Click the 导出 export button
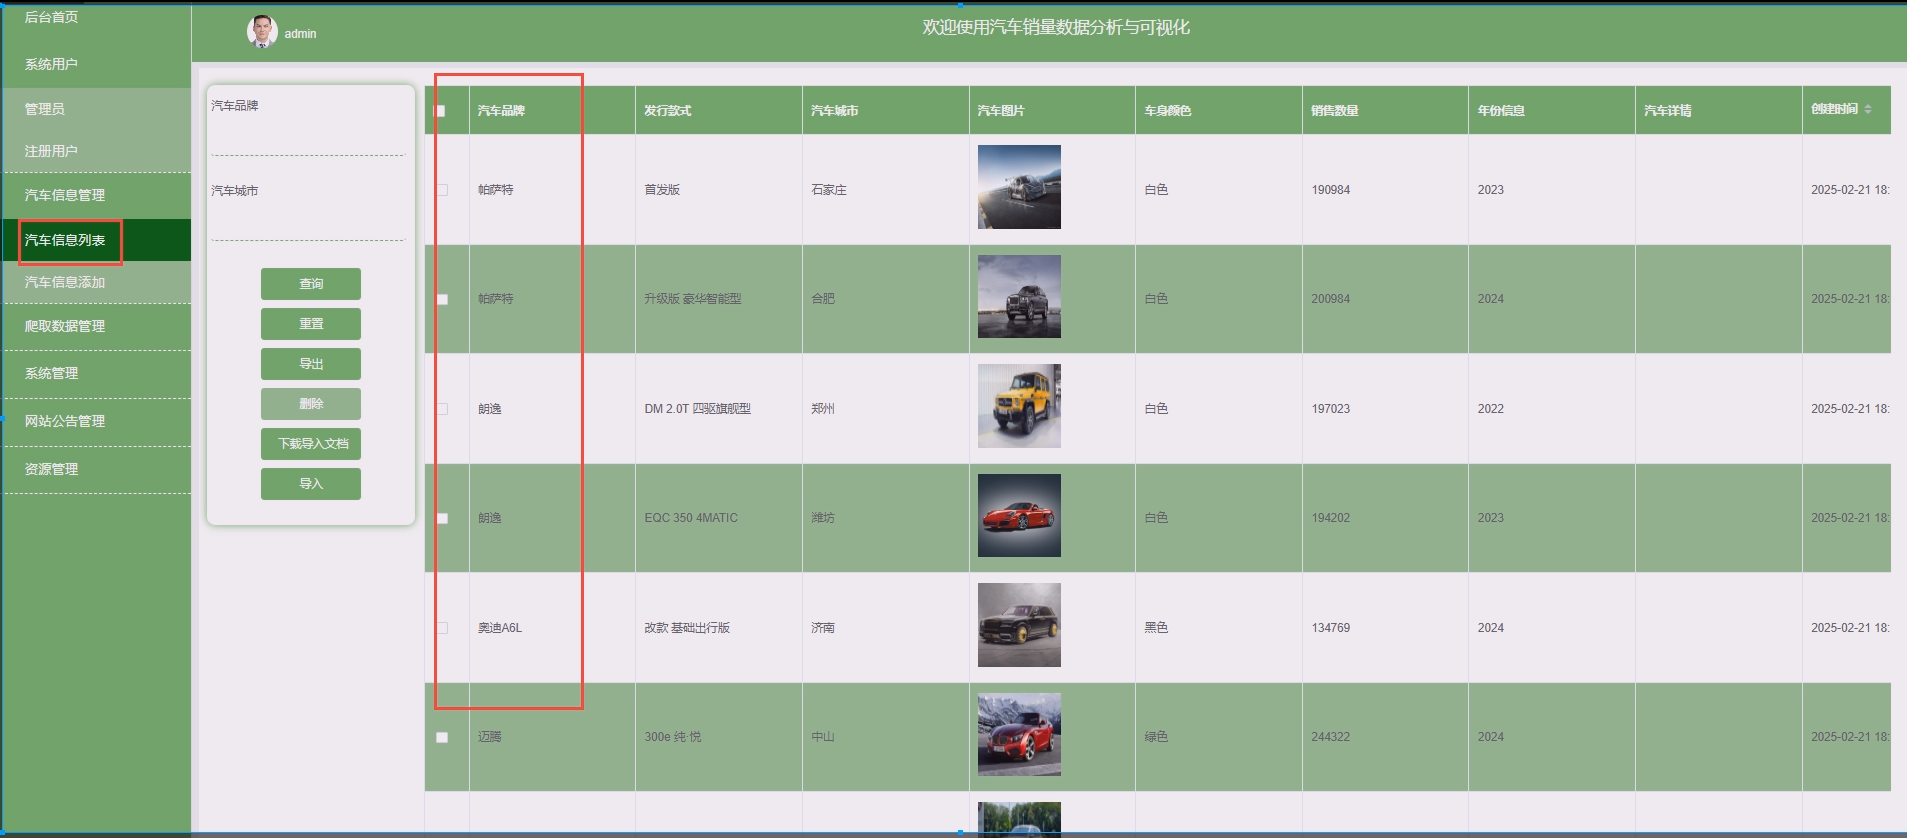Screen dimensions: 1907x838 coord(311,364)
